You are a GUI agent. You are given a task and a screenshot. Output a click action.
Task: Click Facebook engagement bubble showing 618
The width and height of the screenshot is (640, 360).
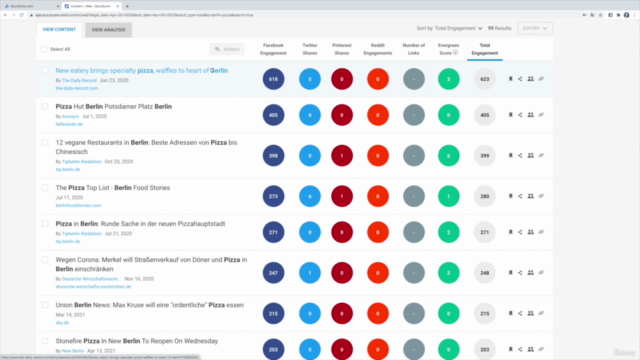(273, 79)
